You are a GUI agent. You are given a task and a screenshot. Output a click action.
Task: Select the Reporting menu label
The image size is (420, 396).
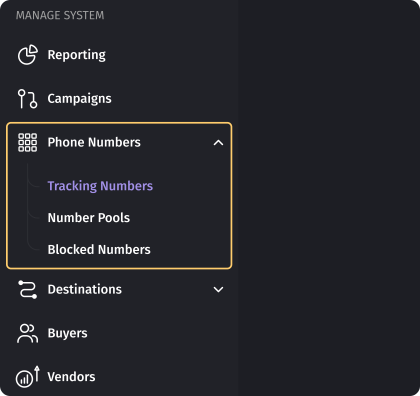pos(77,55)
